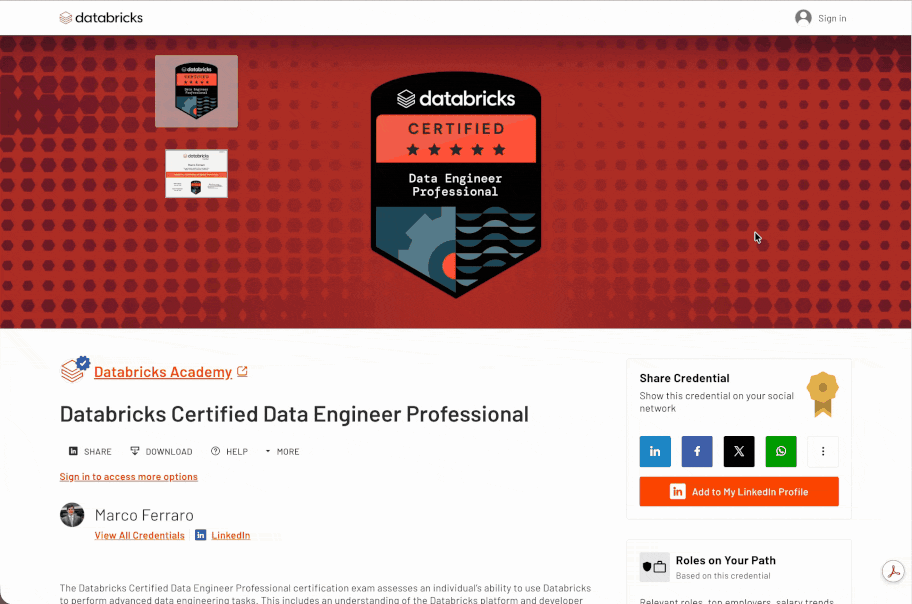Click Sign in to access more options
This screenshot has width=912, height=604.
pyautogui.click(x=129, y=477)
